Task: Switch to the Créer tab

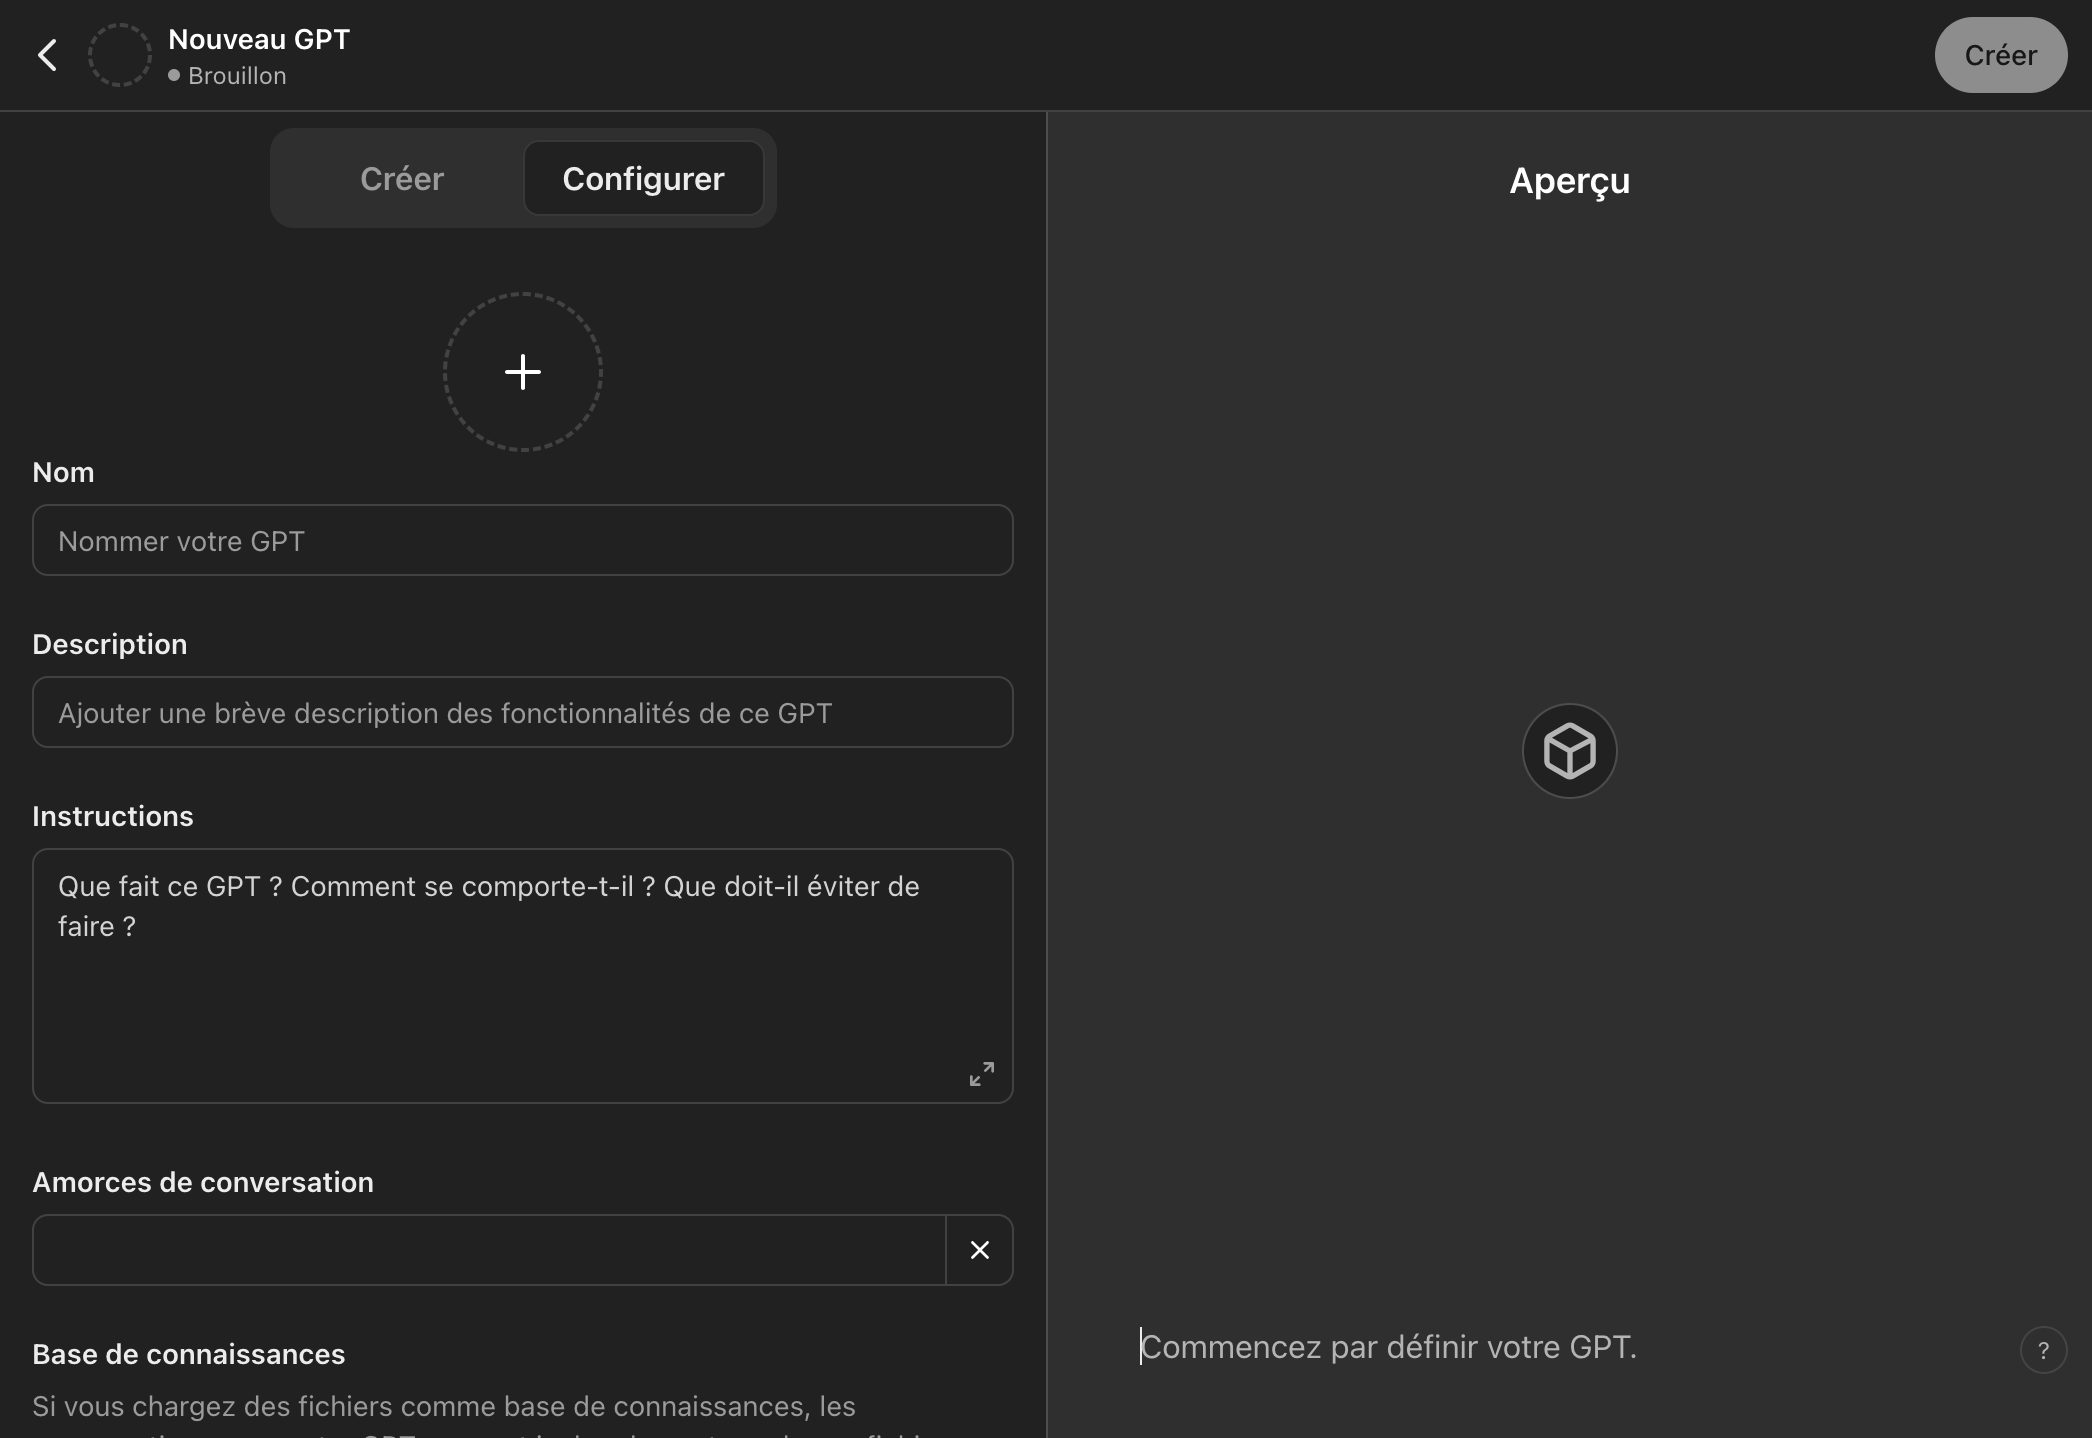Action: (x=401, y=178)
